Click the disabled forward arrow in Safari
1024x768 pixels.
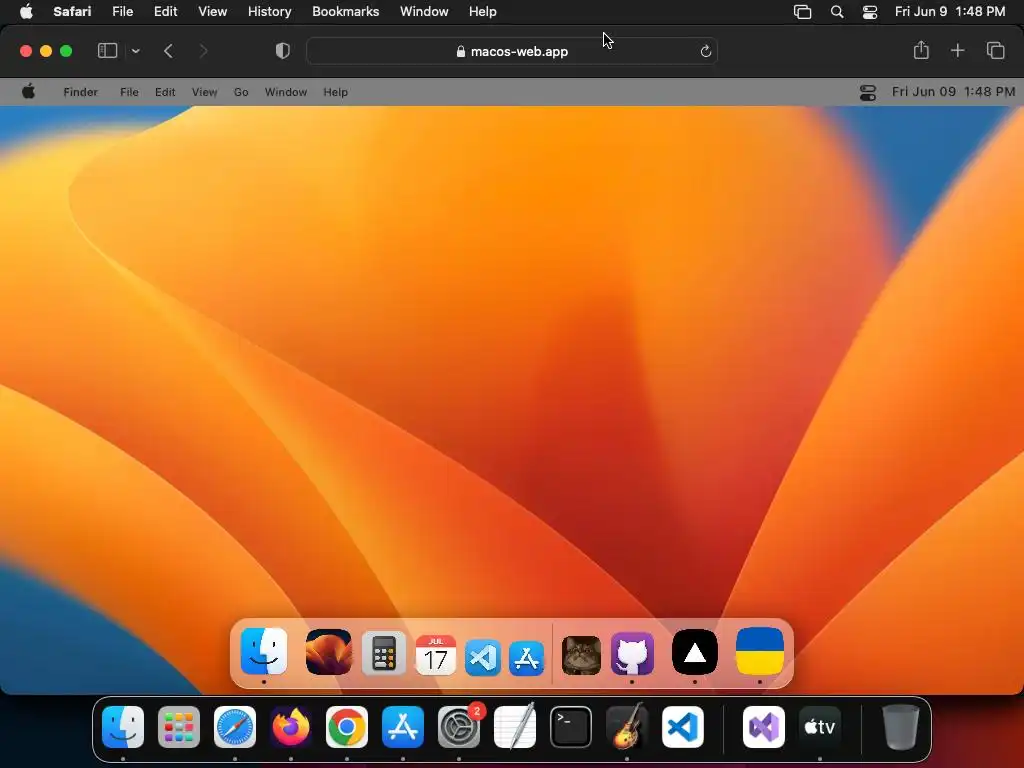[203, 51]
